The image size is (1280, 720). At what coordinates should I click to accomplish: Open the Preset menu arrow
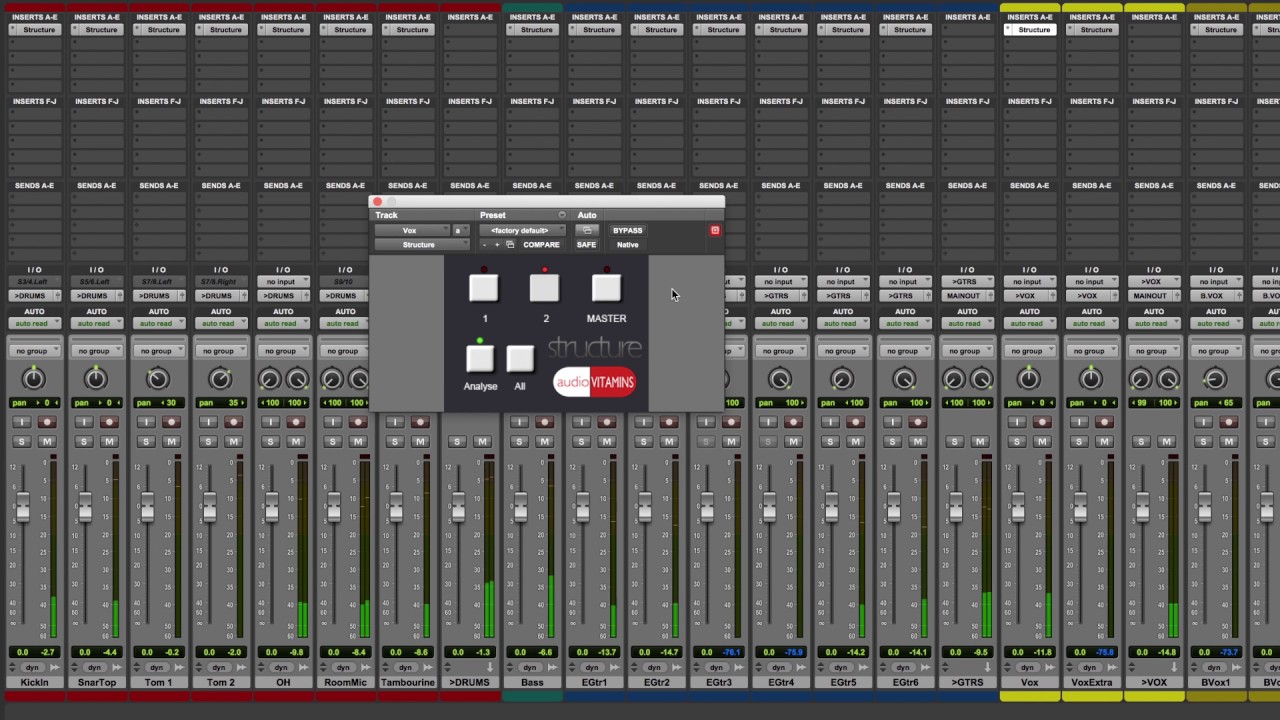click(561, 215)
